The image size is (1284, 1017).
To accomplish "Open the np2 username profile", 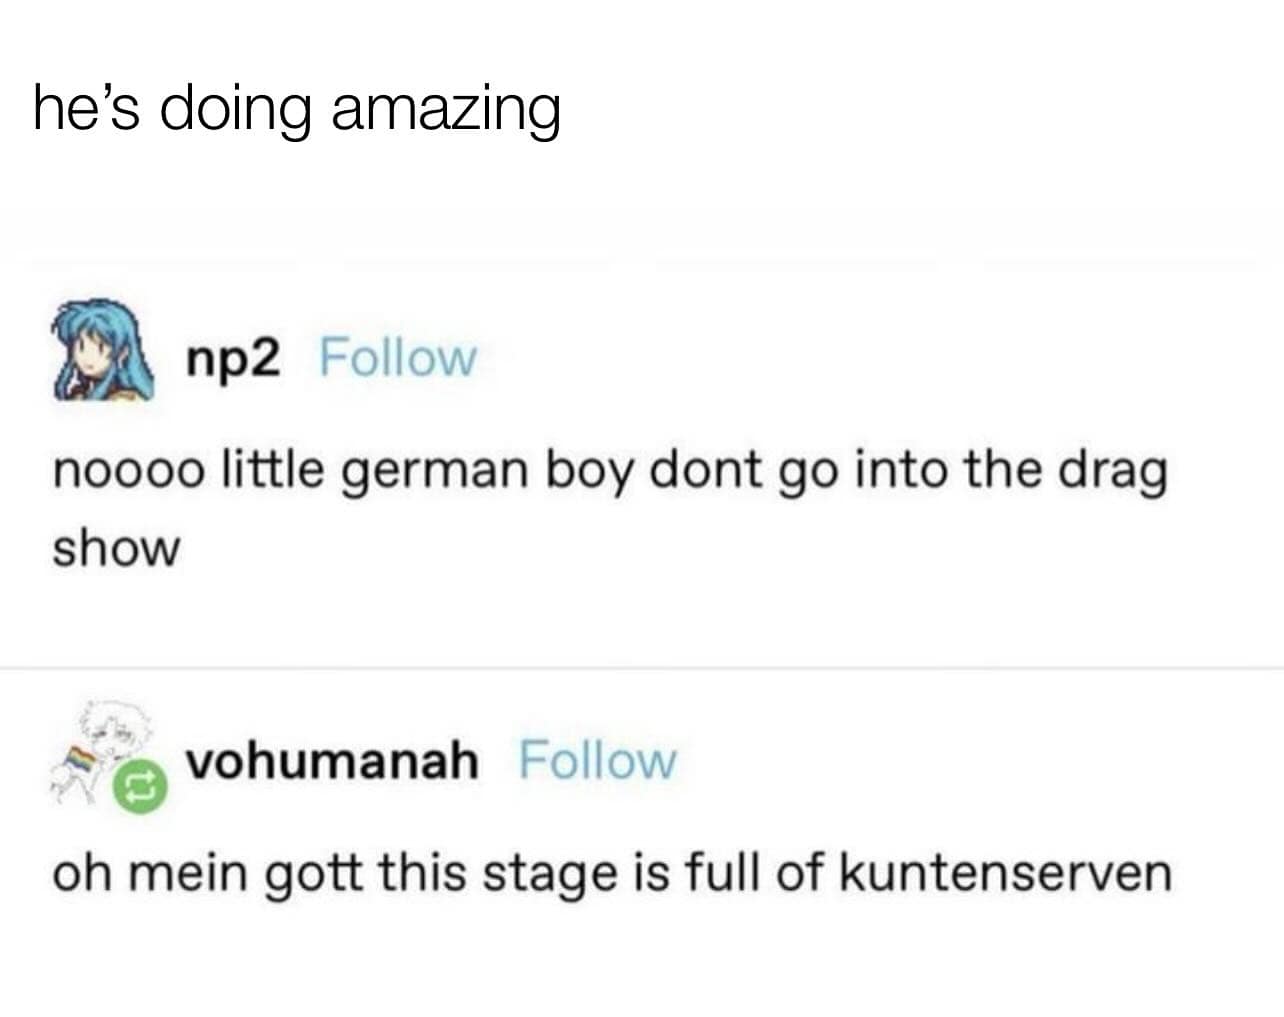I will (x=234, y=357).
